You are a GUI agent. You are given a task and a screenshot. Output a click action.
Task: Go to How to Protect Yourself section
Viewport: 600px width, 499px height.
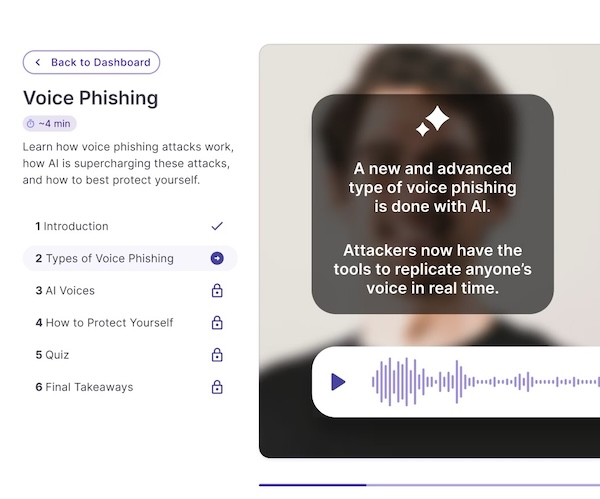130,323
